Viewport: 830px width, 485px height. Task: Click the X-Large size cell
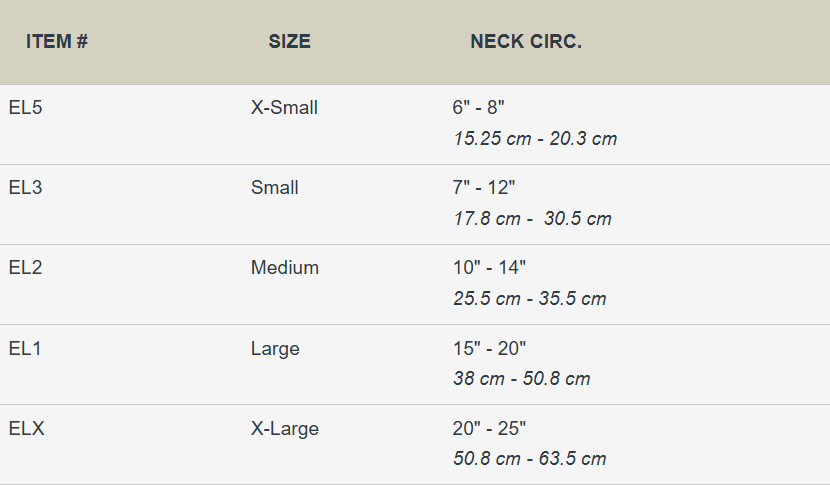(284, 428)
